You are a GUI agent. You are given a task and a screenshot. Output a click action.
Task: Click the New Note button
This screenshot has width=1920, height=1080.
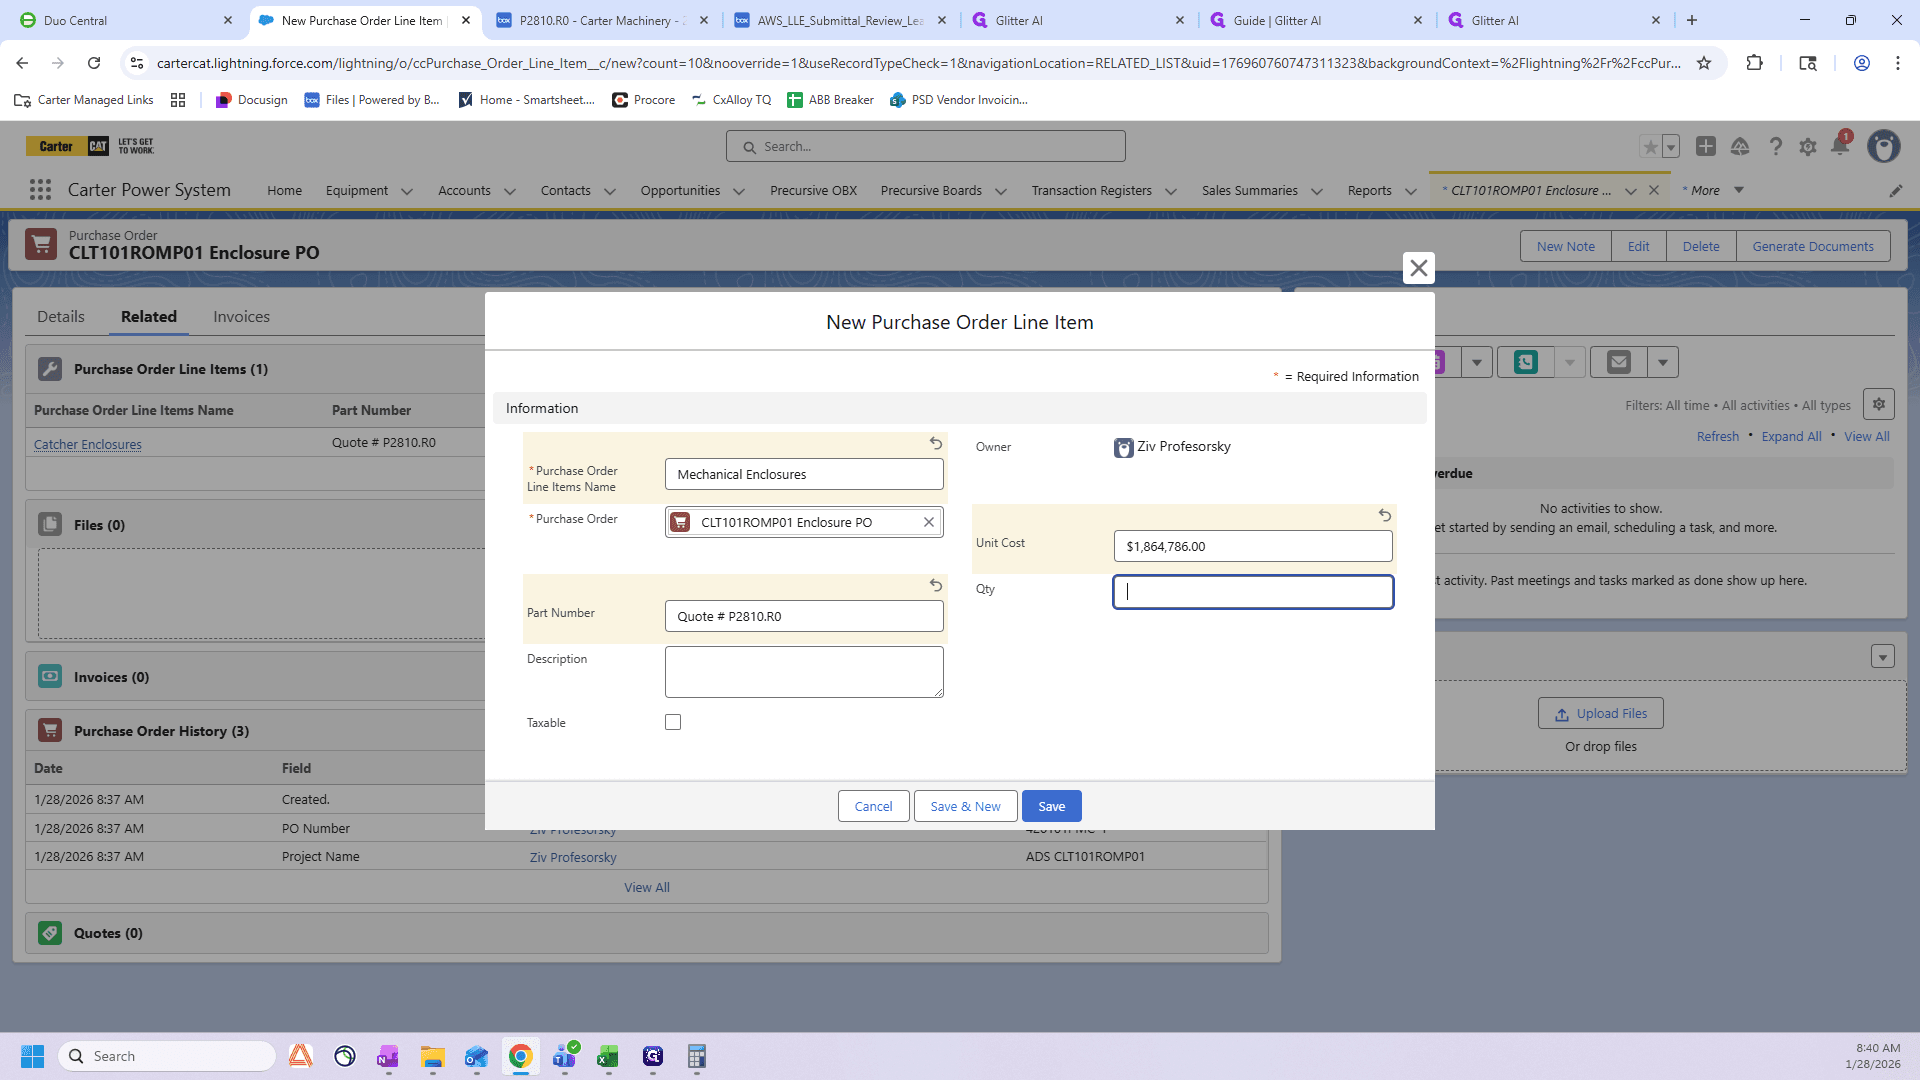click(x=1566, y=246)
